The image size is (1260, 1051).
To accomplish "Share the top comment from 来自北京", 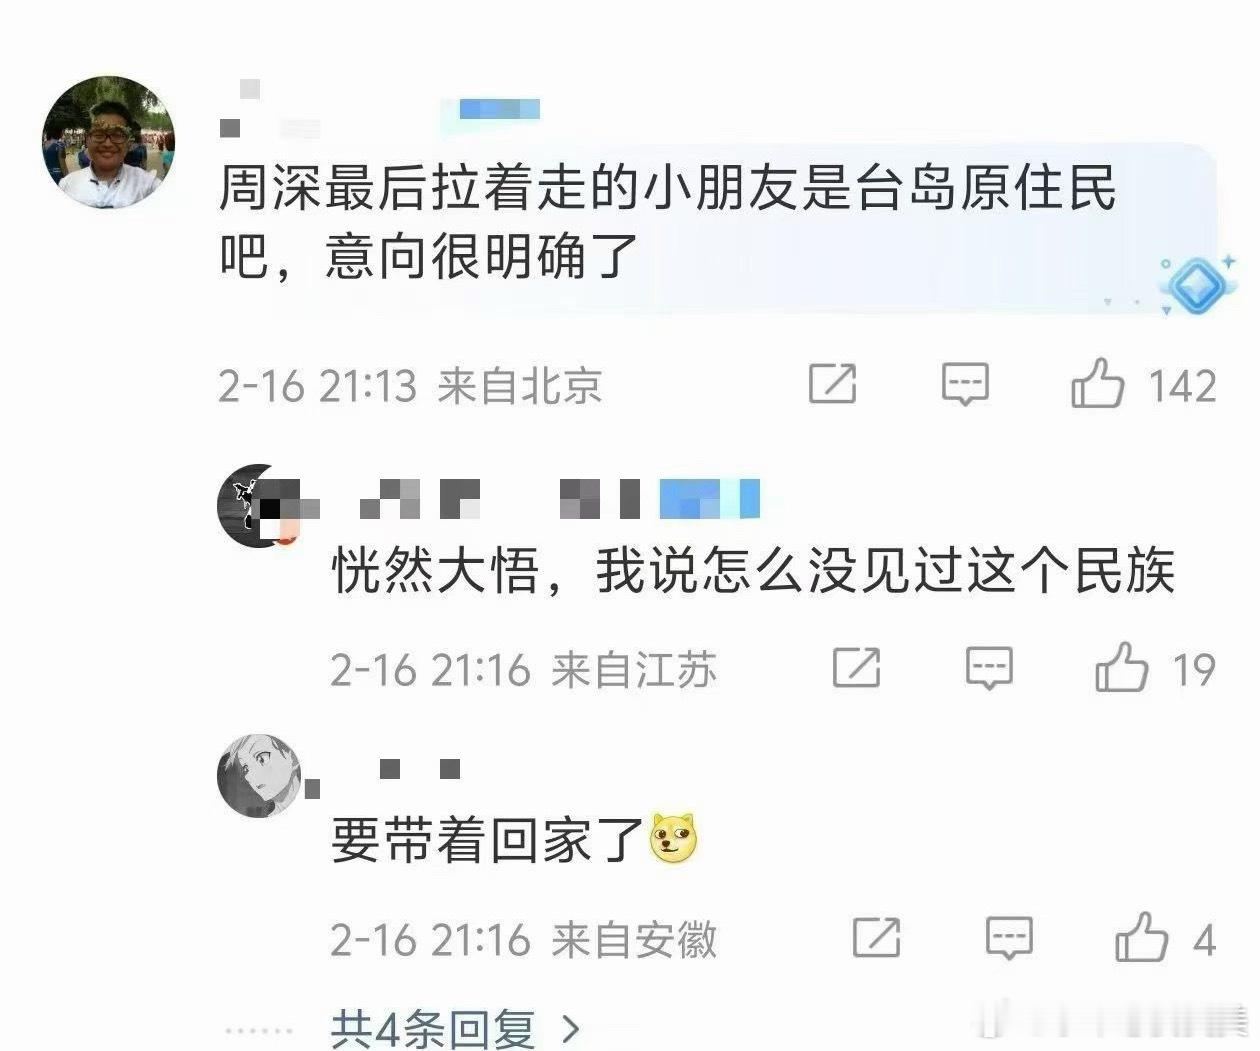I will click(x=832, y=384).
